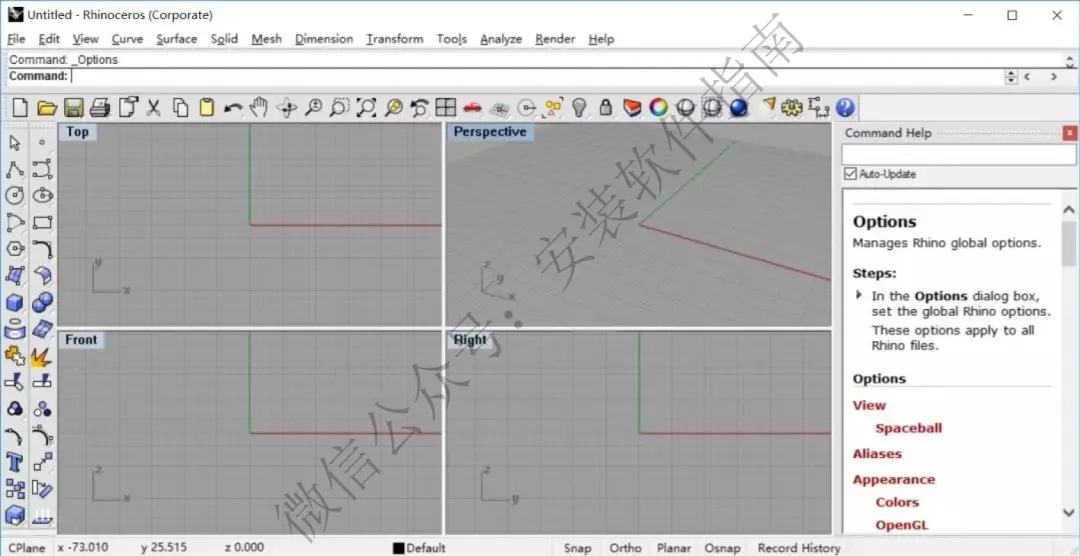Image resolution: width=1080 pixels, height=556 pixels.
Task: Open the File menu
Action: click(16, 39)
